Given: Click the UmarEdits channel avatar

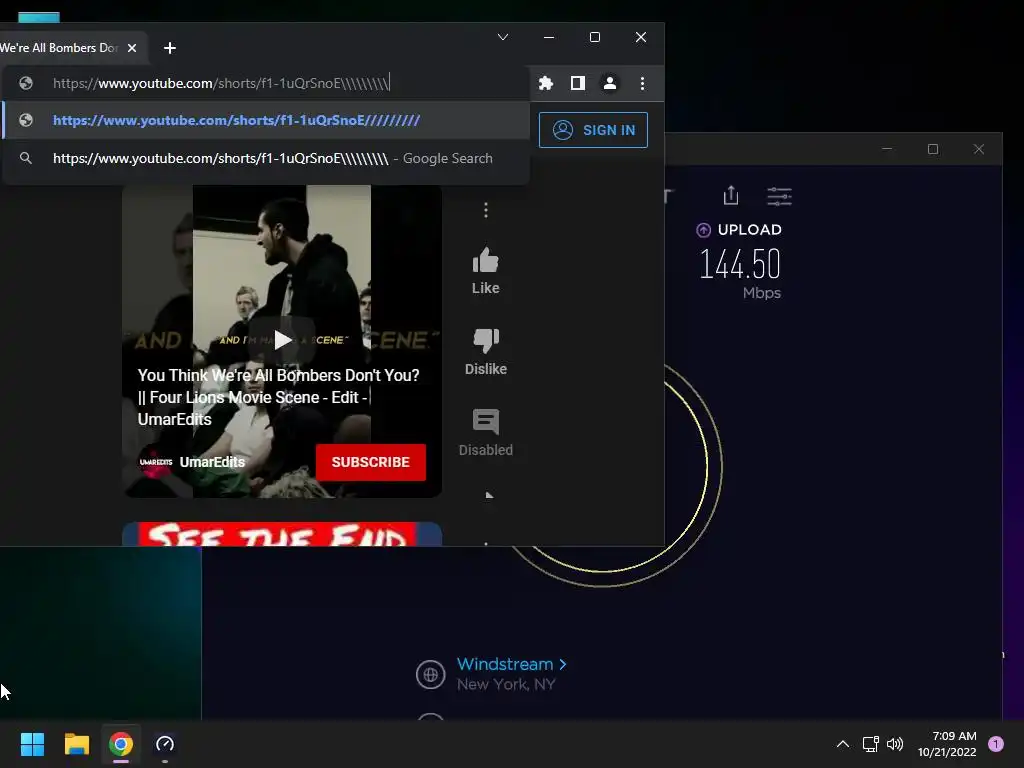Looking at the screenshot, I should pos(155,462).
